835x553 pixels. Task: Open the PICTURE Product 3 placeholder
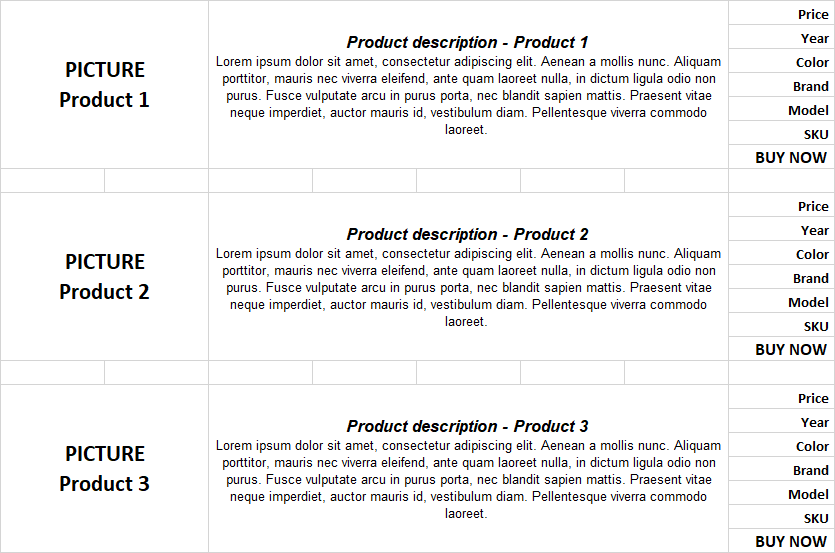click(x=104, y=469)
